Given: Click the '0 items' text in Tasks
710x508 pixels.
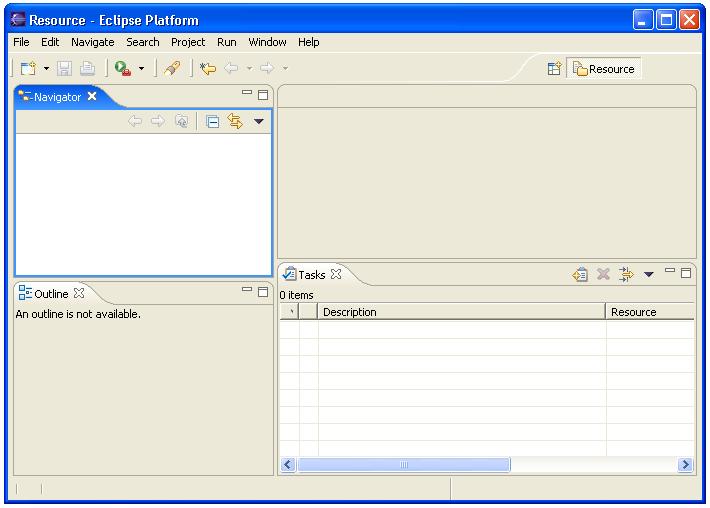Looking at the screenshot, I should pos(297,295).
